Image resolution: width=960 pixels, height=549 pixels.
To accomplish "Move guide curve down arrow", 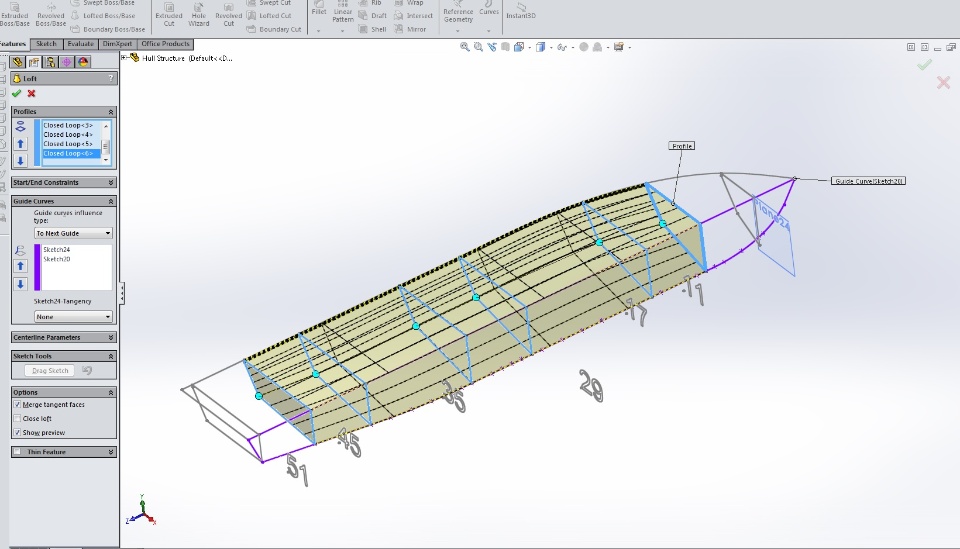I will point(20,283).
